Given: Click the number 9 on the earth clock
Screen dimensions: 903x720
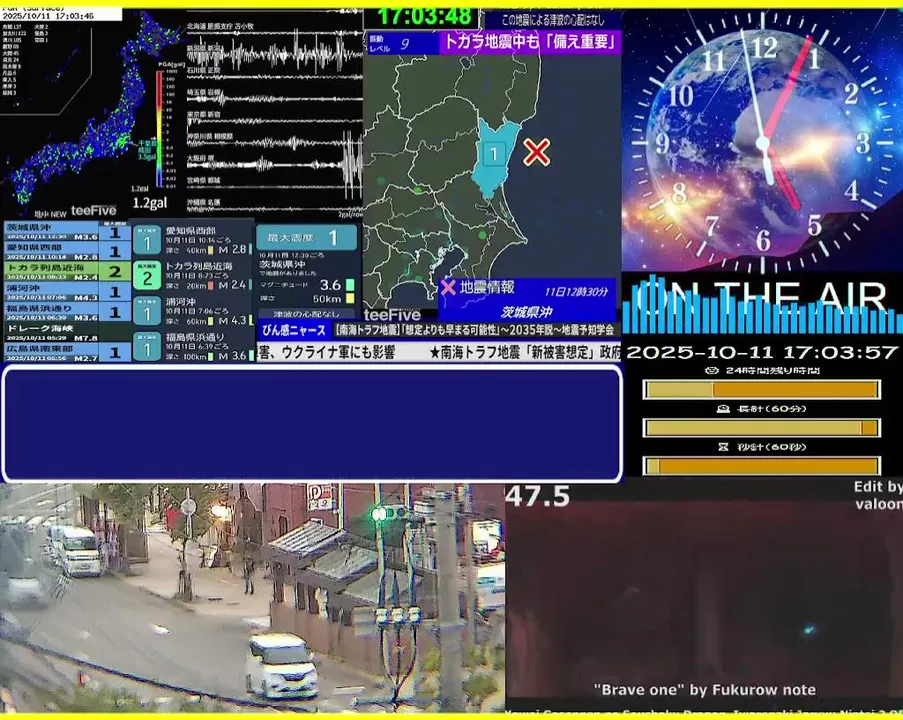Looking at the screenshot, I should coord(662,143).
